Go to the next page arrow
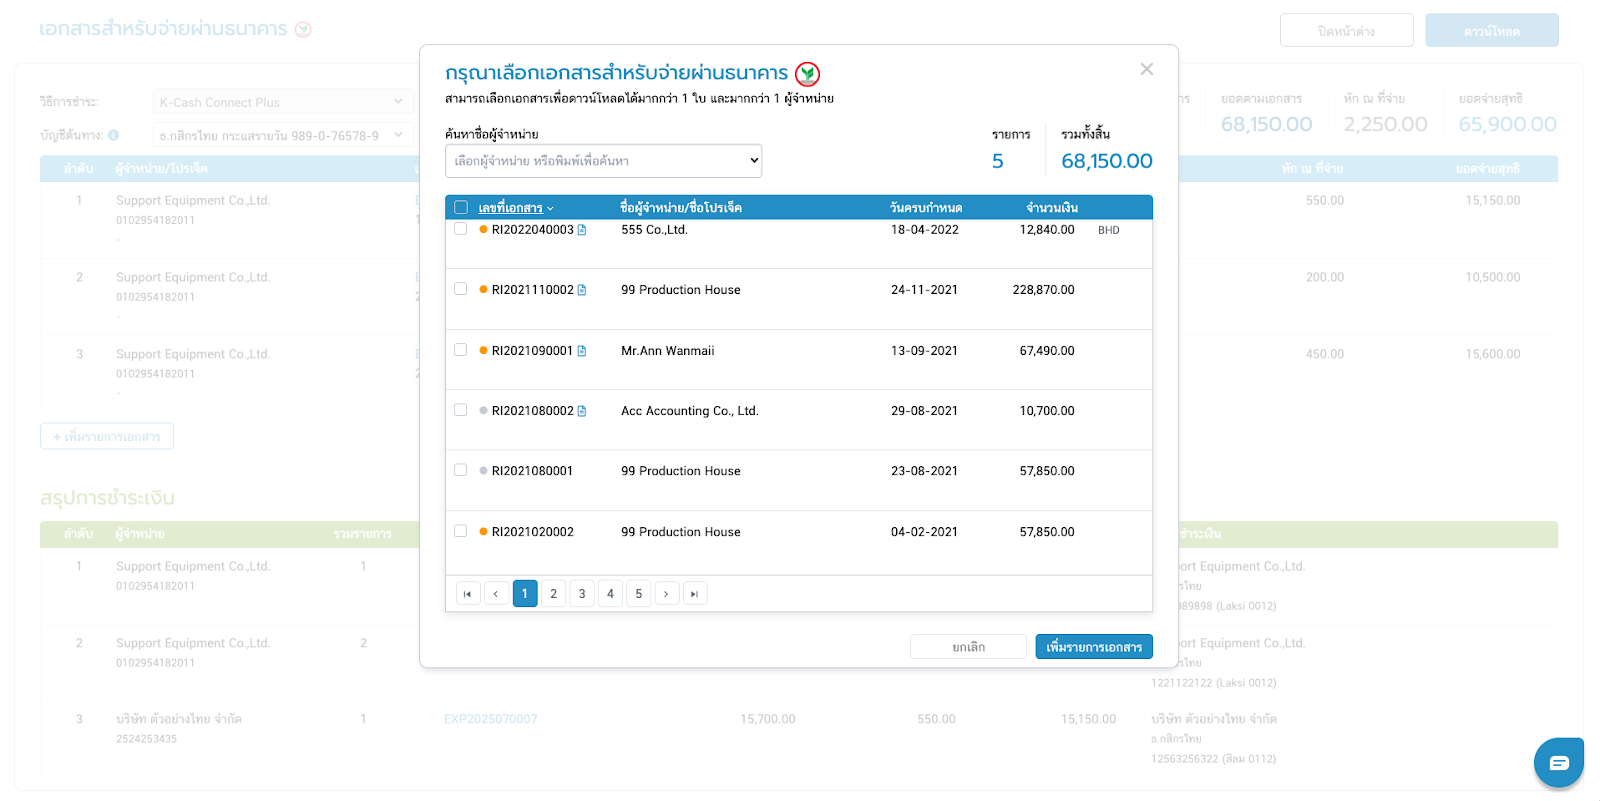Viewport: 1600px width, 801px height. click(667, 594)
